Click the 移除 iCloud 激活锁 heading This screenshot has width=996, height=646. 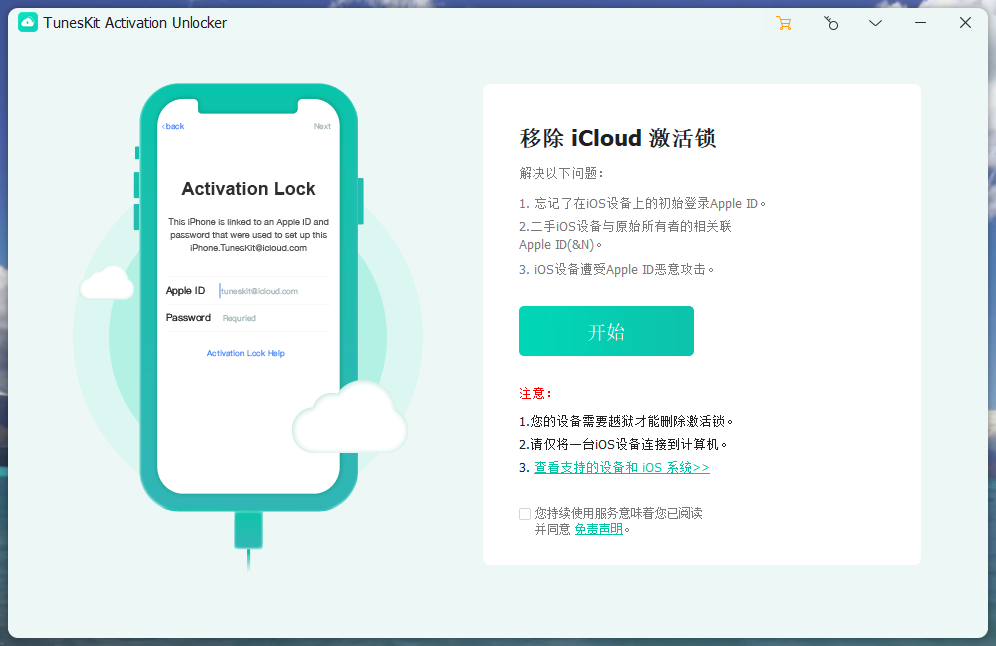[617, 138]
